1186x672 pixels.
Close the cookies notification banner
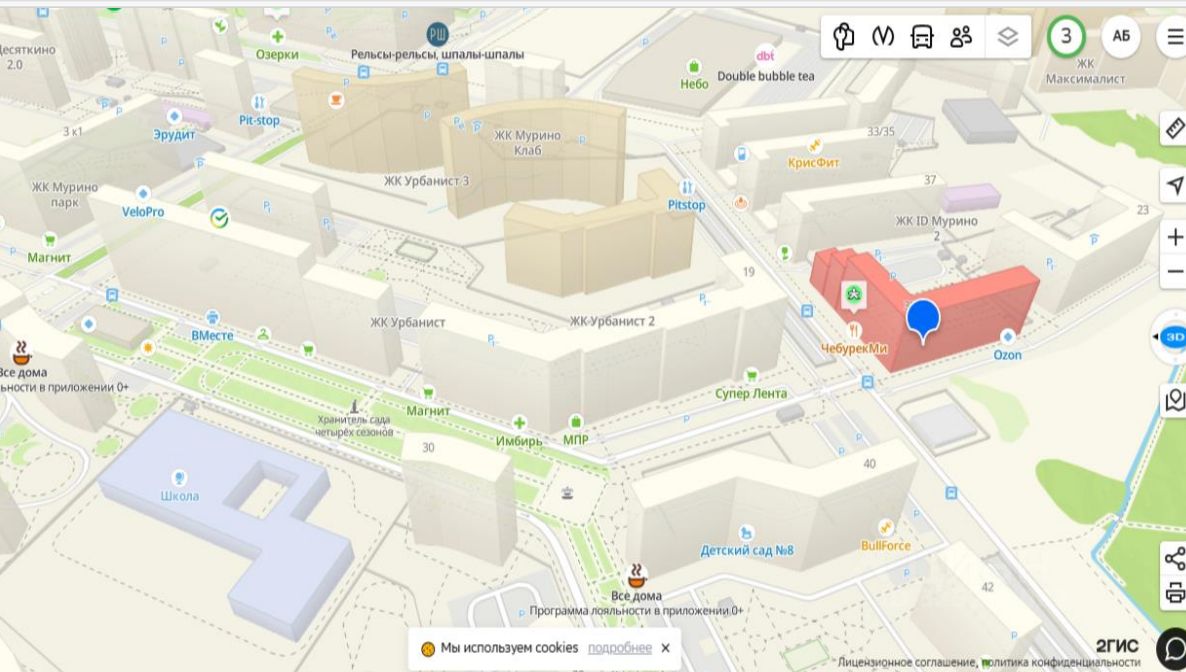[x=666, y=649]
